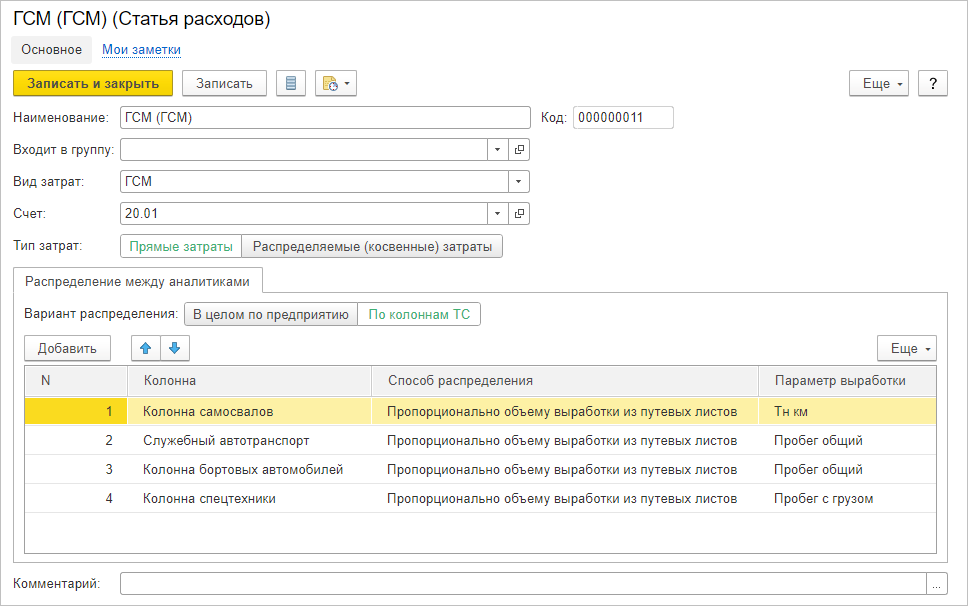Click into the Наименование text field
Screen dimensions: 968x606
point(324,118)
